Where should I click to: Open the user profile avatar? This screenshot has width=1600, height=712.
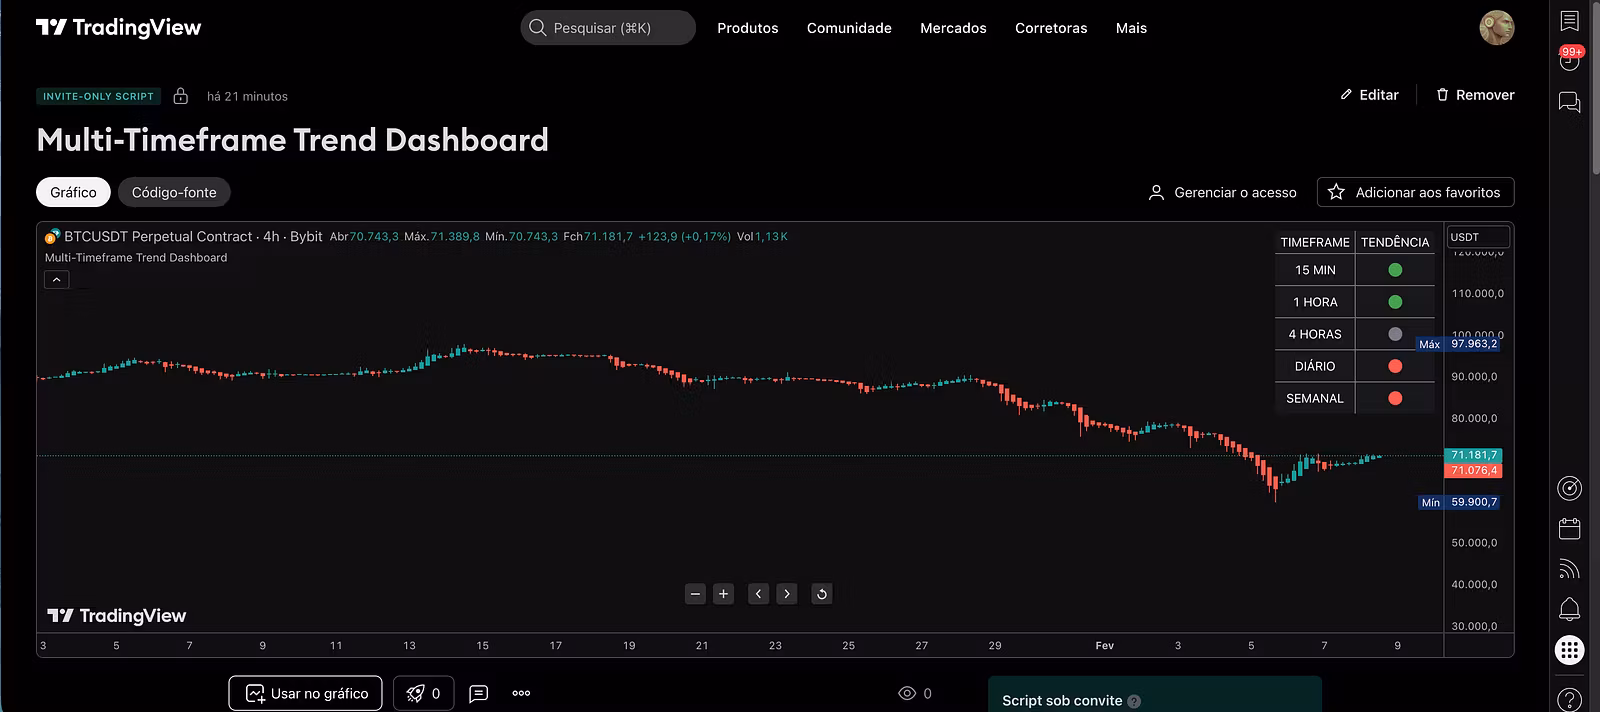pos(1497,28)
